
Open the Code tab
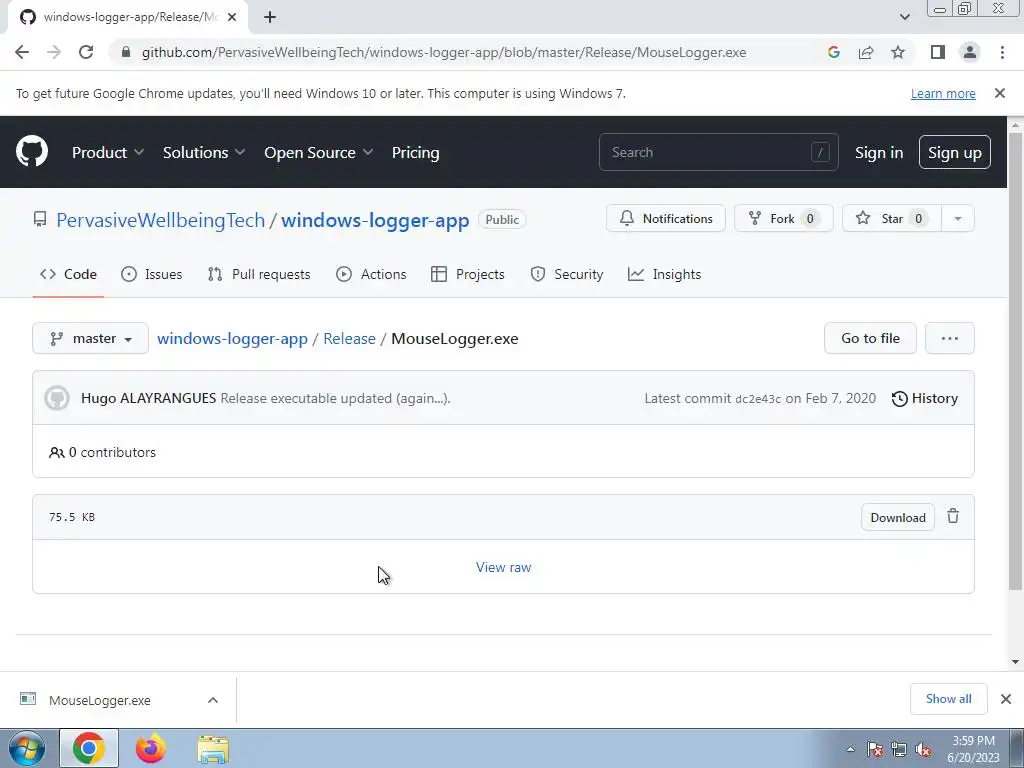point(68,274)
